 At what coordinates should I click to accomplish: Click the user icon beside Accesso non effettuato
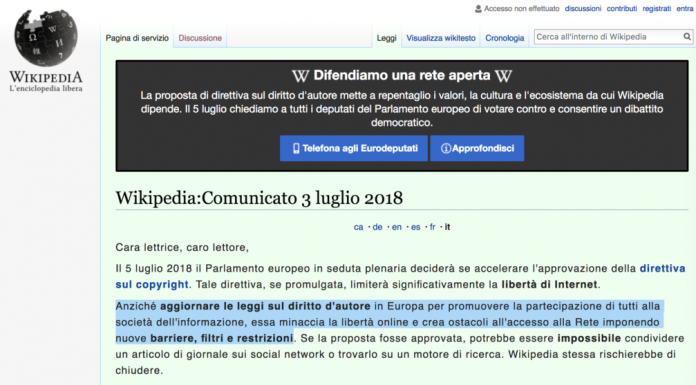[x=478, y=9]
